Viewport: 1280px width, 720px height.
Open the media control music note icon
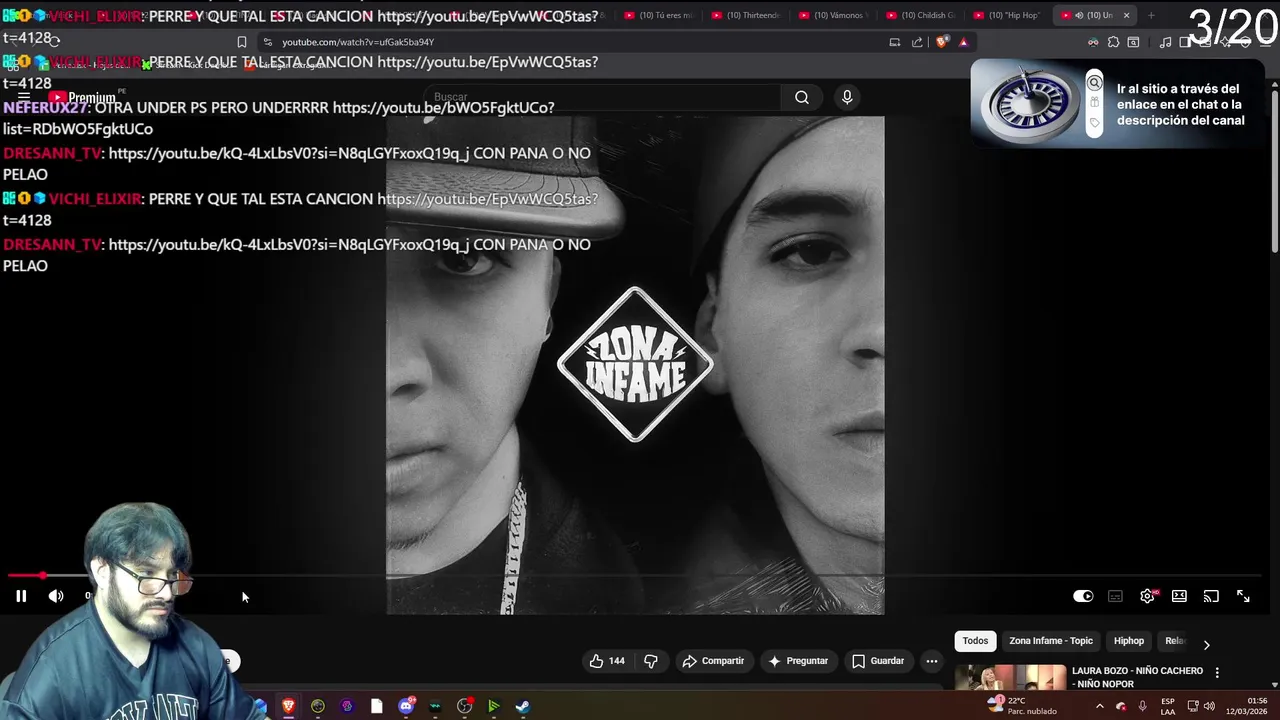click(x=1165, y=42)
